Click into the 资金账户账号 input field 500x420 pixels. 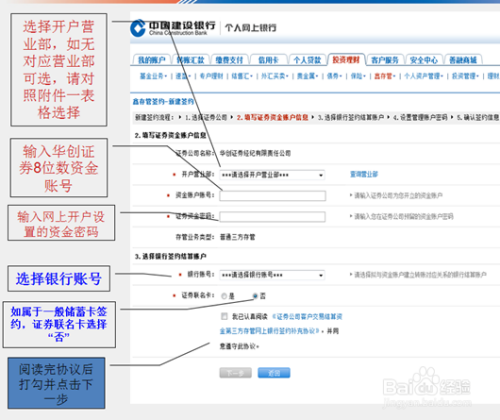click(x=273, y=196)
